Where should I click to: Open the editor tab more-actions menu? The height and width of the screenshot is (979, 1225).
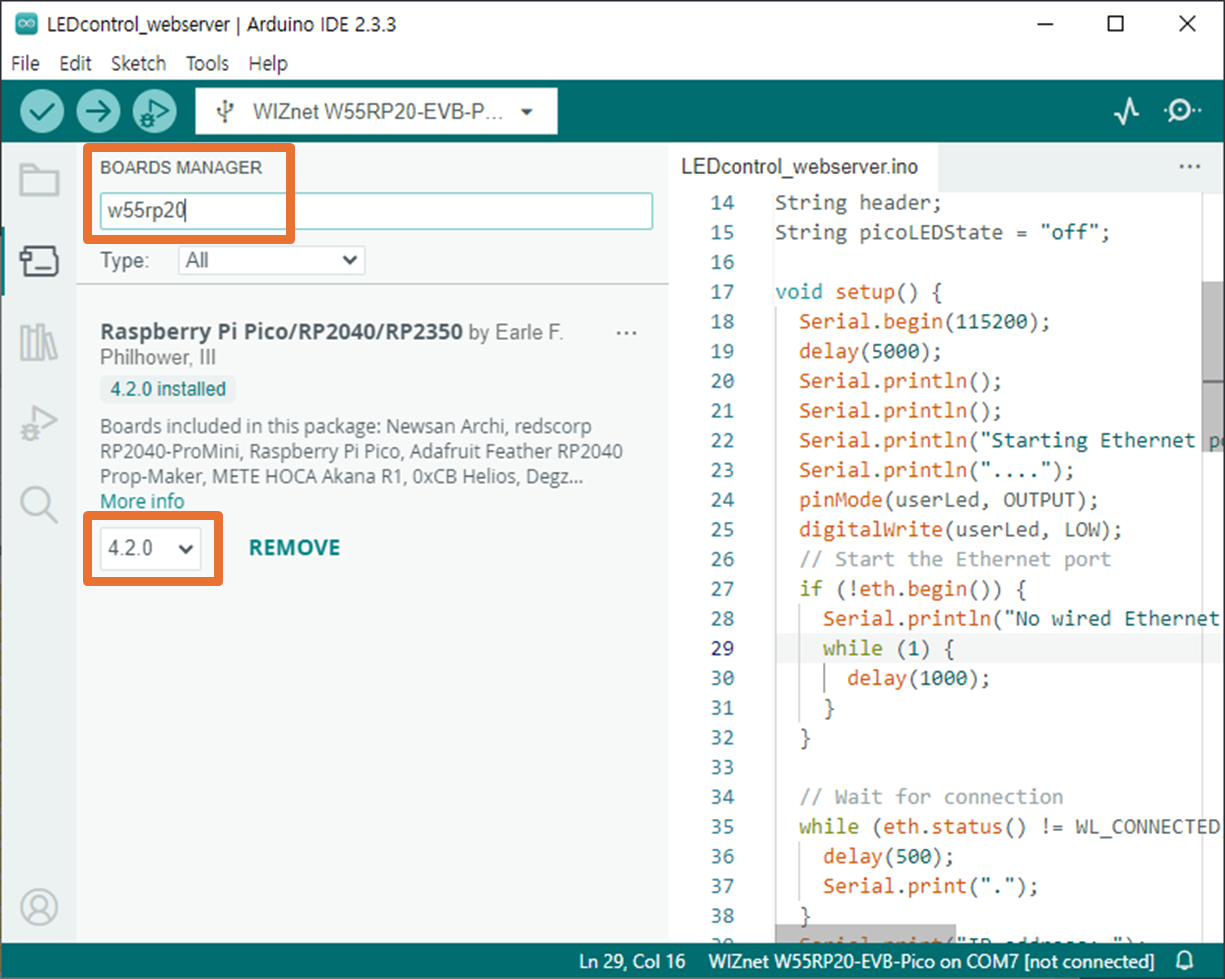coord(1190,167)
